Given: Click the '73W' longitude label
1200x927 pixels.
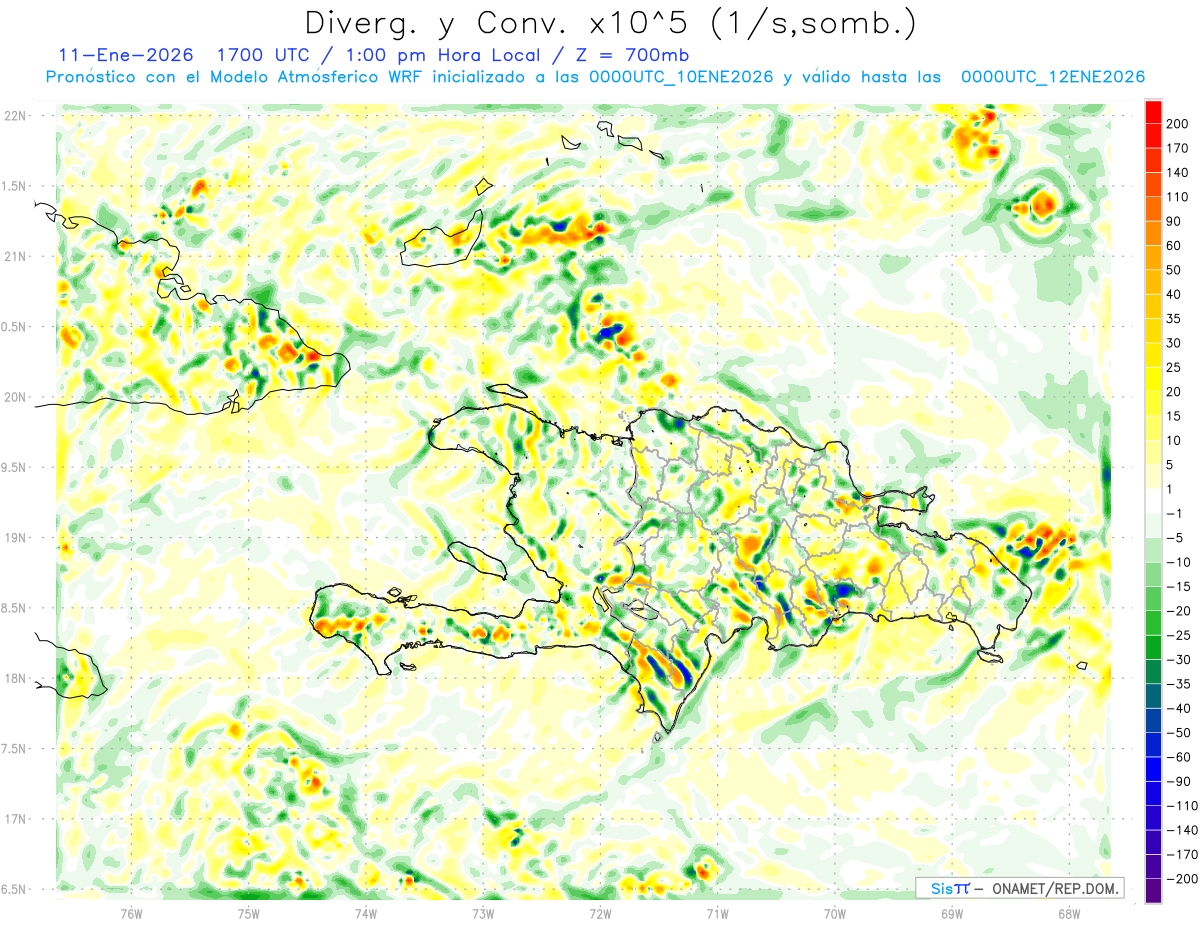Looking at the screenshot, I should [483, 912].
